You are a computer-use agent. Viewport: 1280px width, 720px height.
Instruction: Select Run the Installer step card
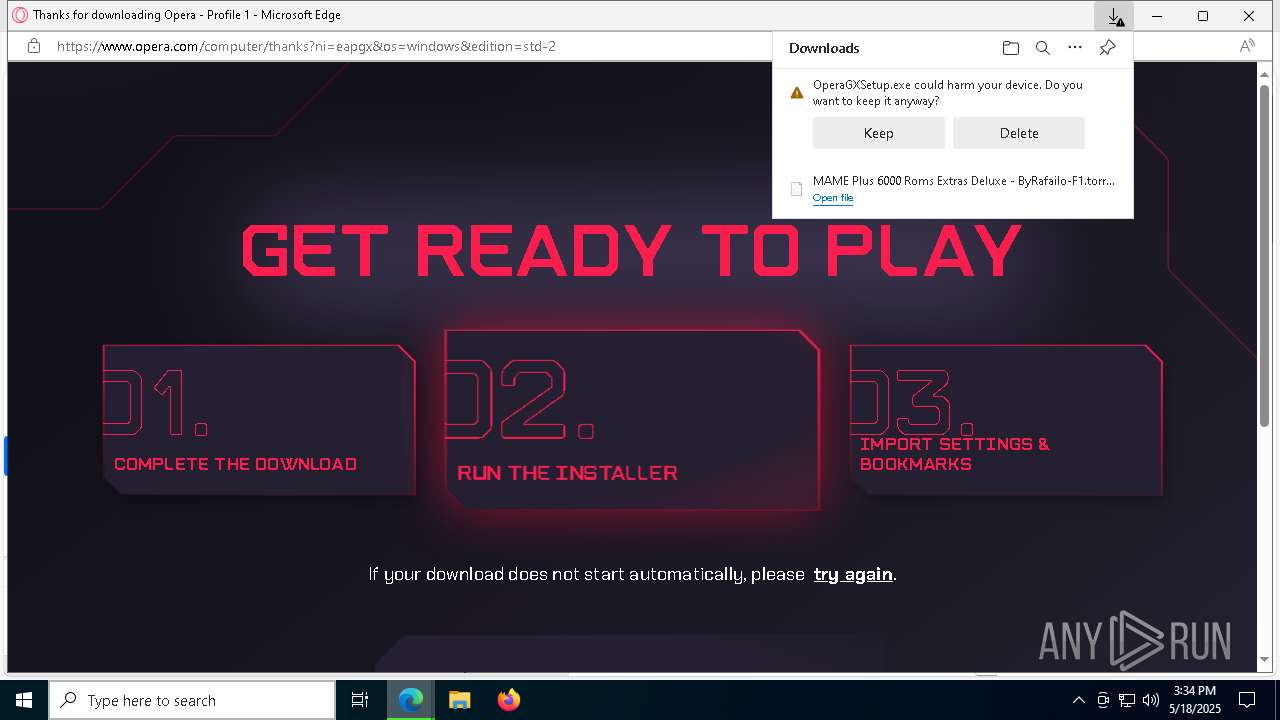[632, 419]
